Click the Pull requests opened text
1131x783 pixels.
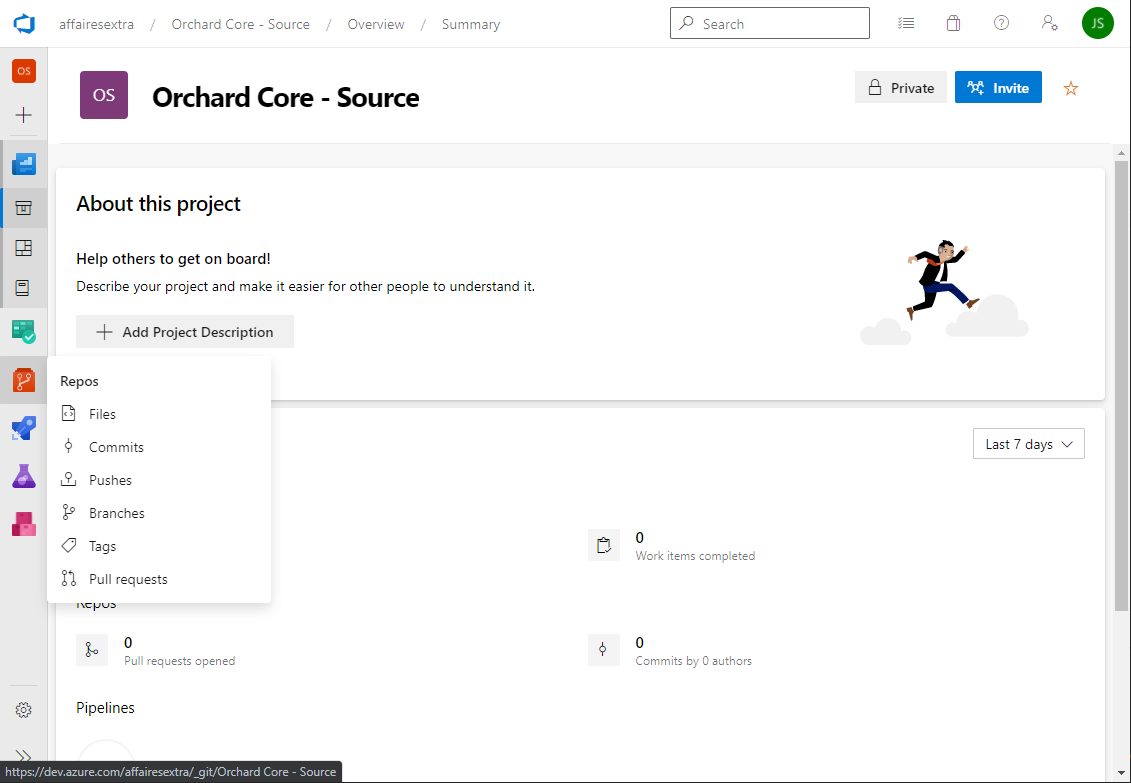tap(180, 661)
